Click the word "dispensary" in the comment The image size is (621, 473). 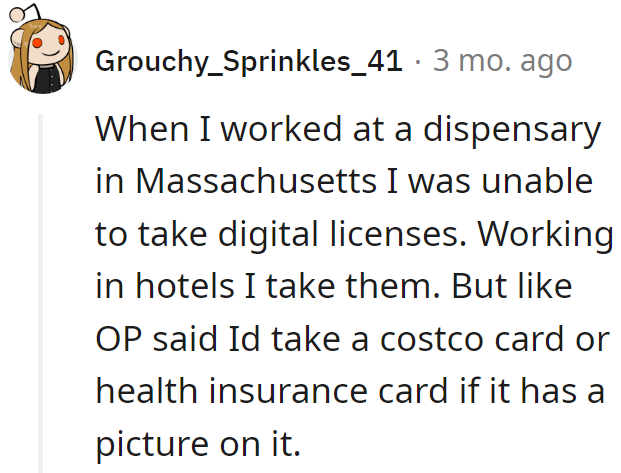tap(512, 130)
